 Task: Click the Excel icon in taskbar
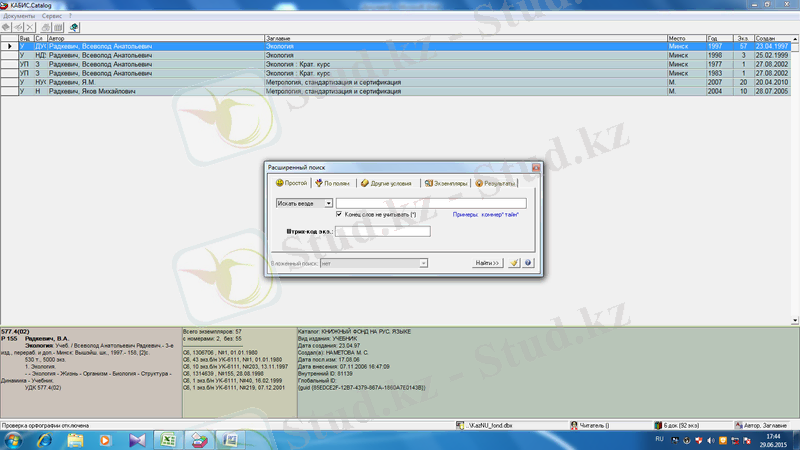point(169,440)
